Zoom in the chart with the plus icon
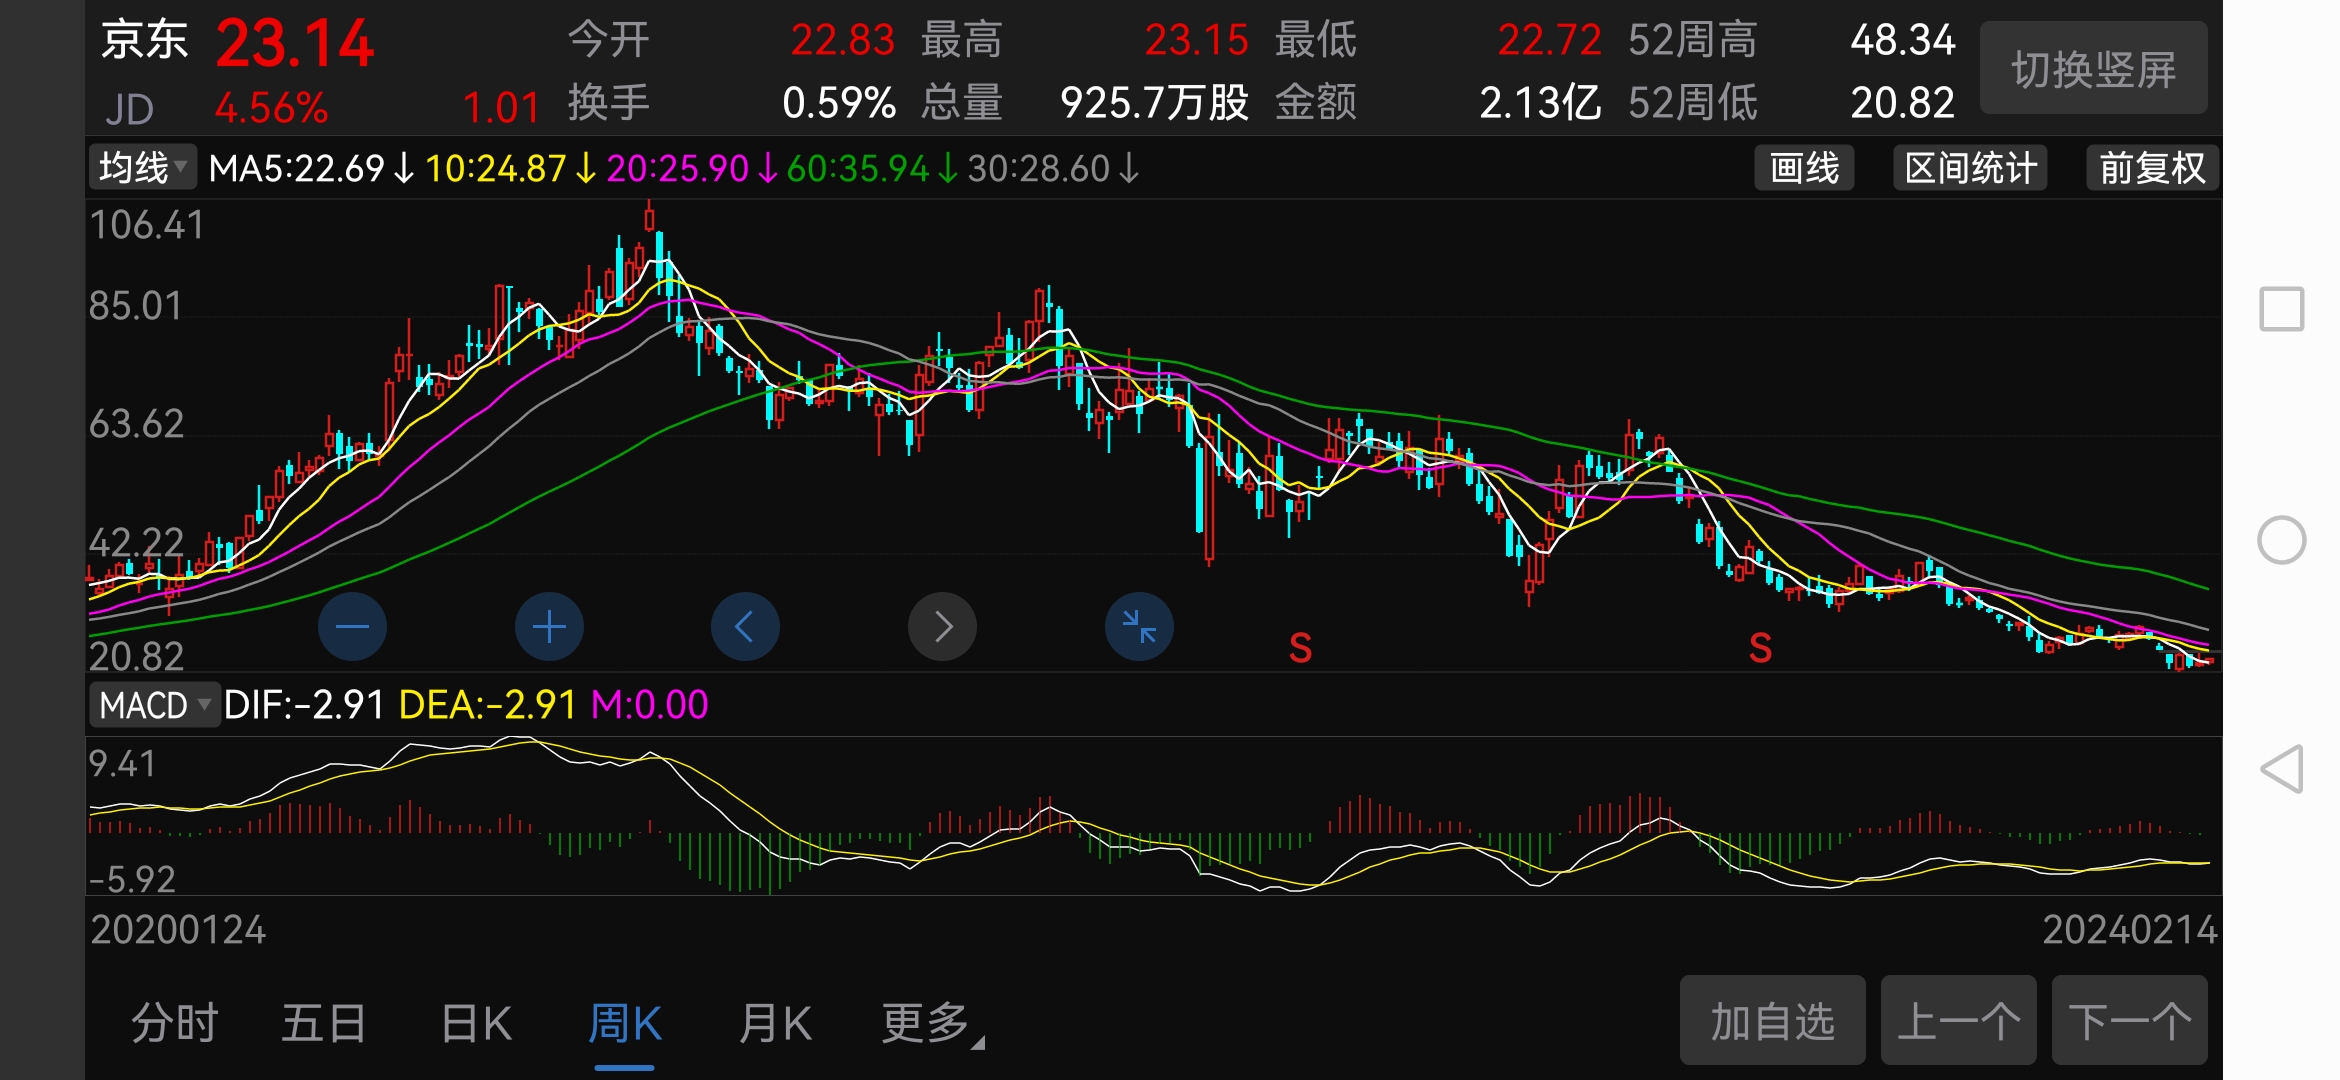 click(548, 625)
